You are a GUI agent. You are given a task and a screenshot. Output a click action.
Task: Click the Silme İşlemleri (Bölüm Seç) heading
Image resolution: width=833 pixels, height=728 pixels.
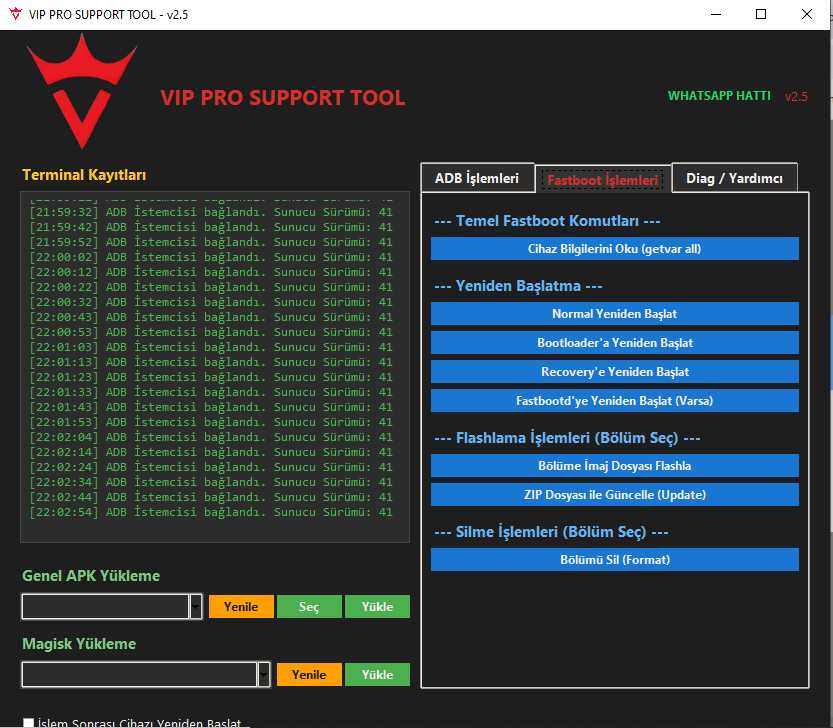coord(551,532)
